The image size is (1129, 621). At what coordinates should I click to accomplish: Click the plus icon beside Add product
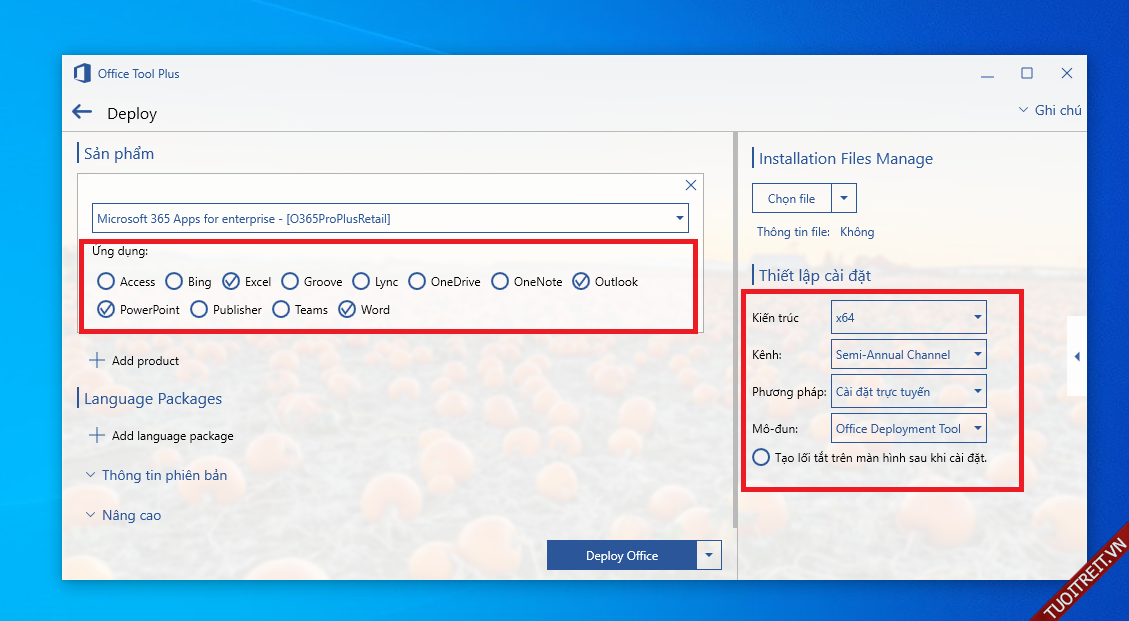97,360
